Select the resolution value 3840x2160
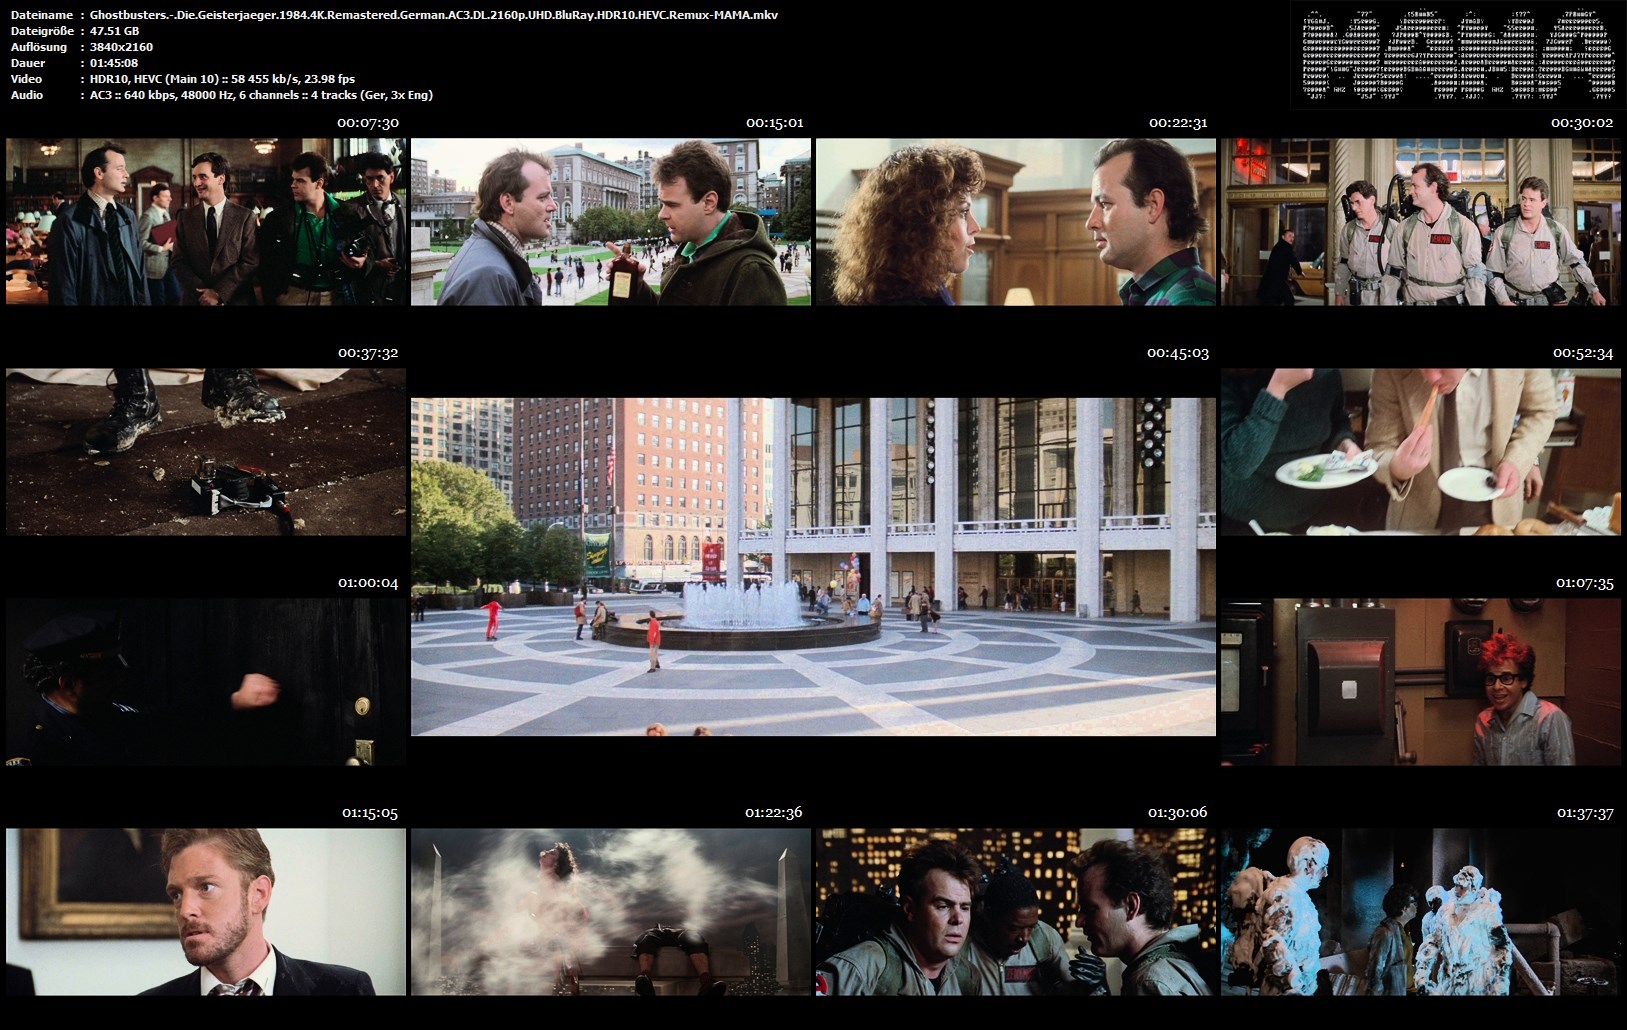Viewport: 1627px width, 1030px height. tap(121, 47)
